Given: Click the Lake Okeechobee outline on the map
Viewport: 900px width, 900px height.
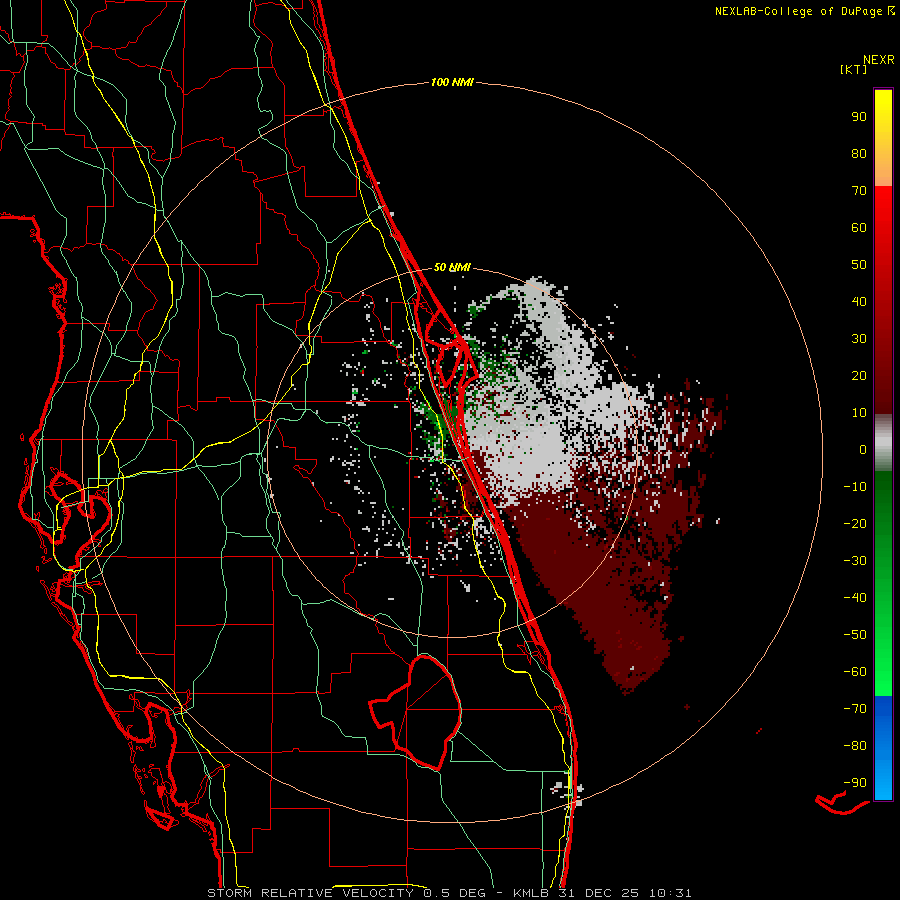Looking at the screenshot, I should click(x=417, y=712).
